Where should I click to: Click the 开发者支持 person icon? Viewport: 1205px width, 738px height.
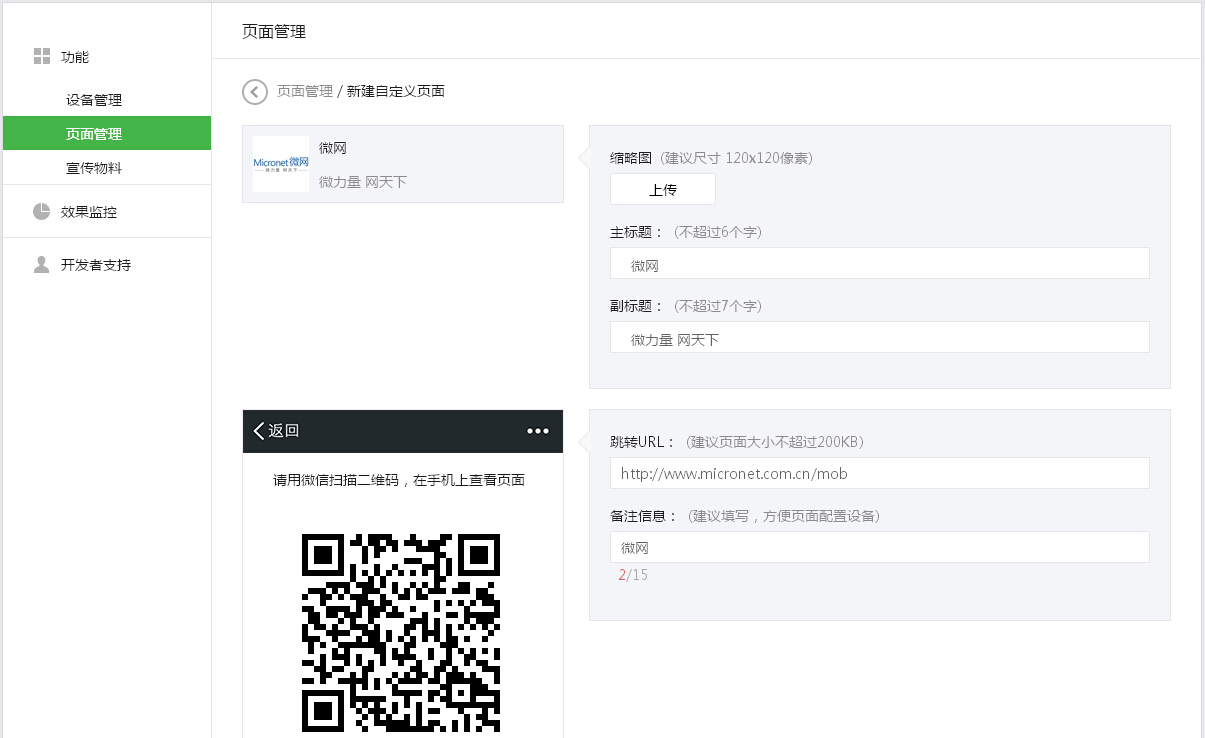[x=41, y=264]
